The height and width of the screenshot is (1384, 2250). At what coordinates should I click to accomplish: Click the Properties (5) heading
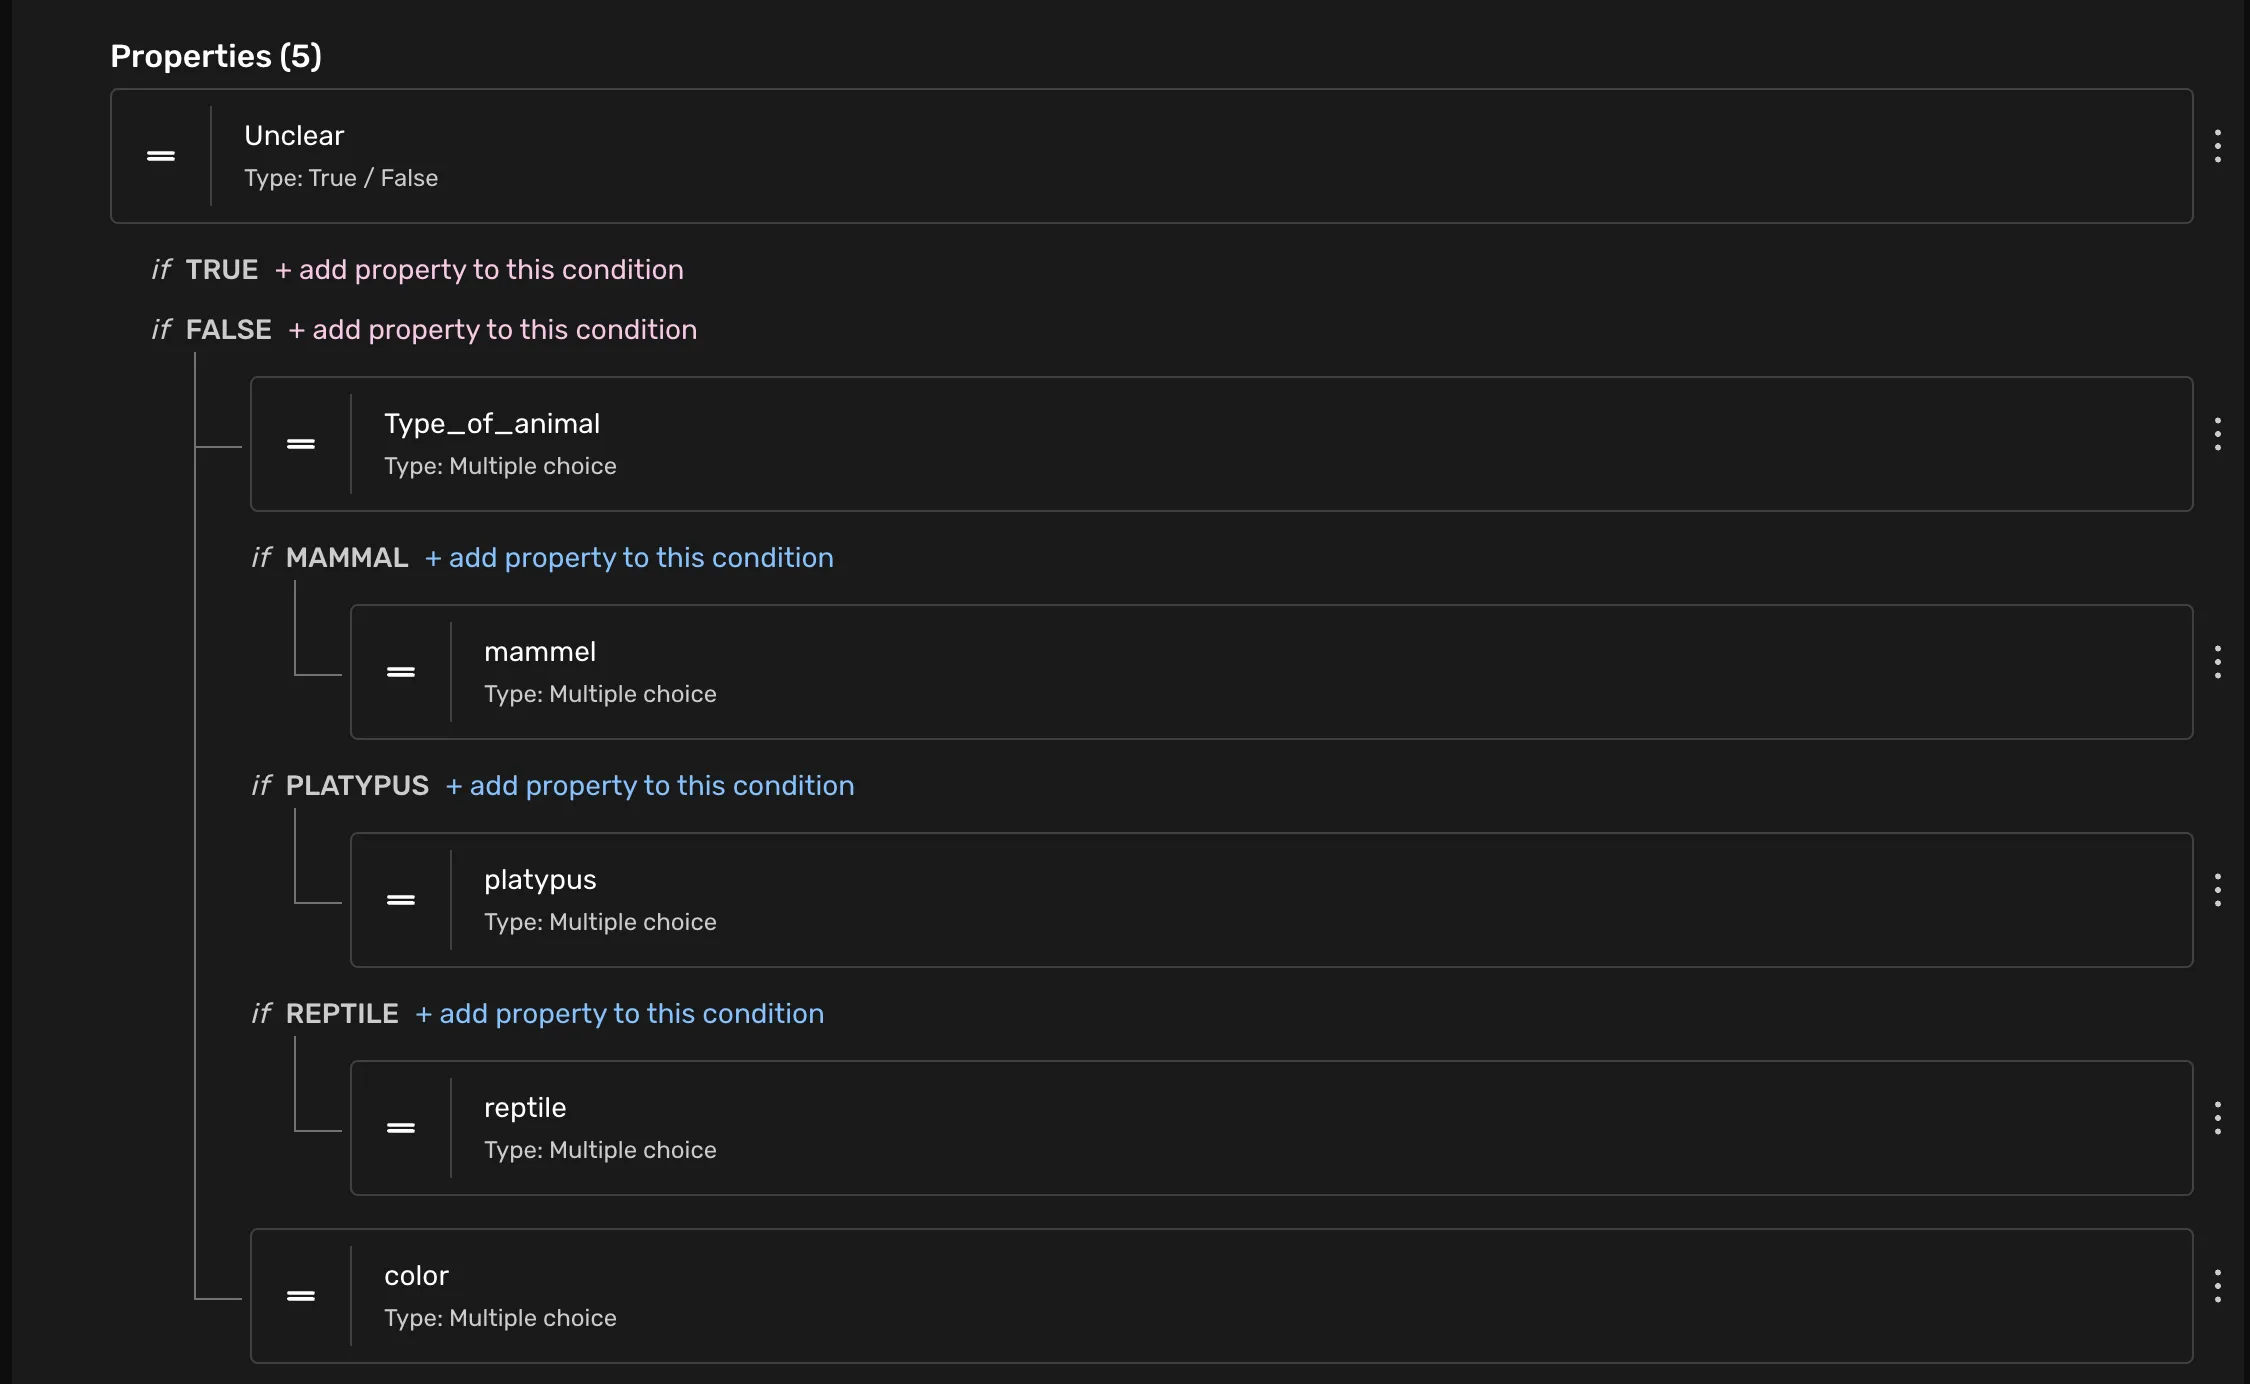pos(216,56)
